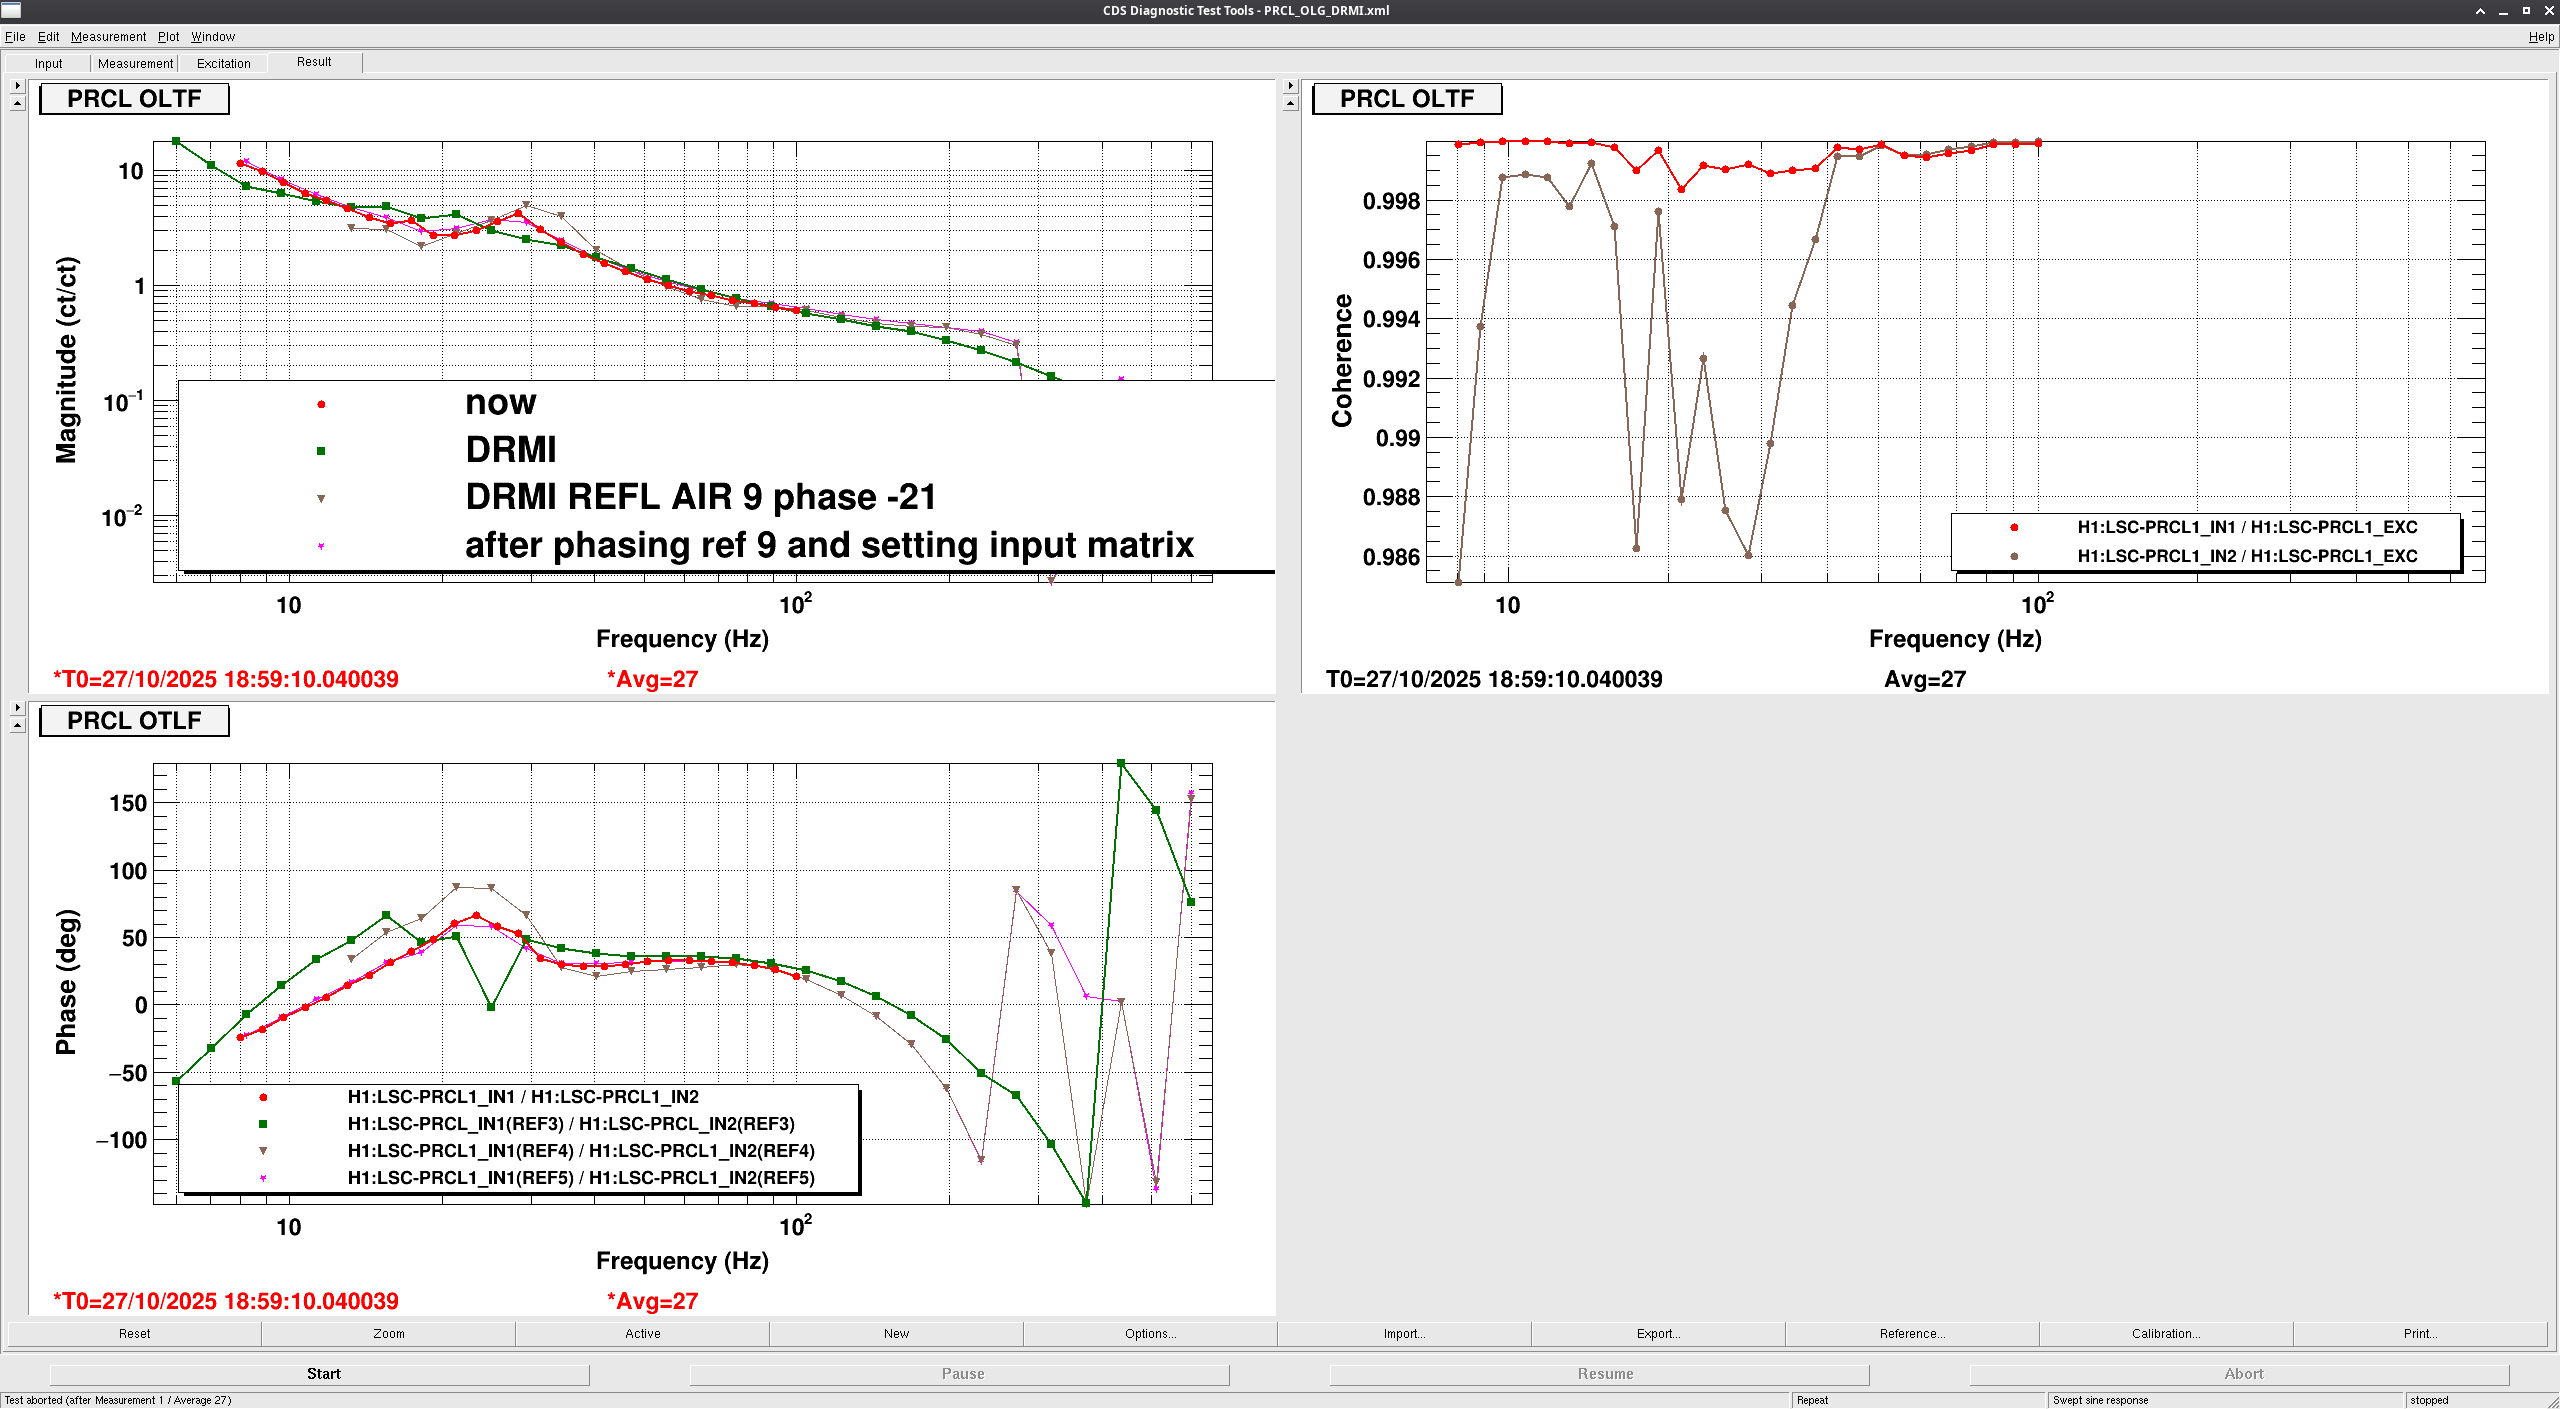Viewport: 2560px width, 1409px height.
Task: Switch to the Input tab
Action: pos(48,63)
